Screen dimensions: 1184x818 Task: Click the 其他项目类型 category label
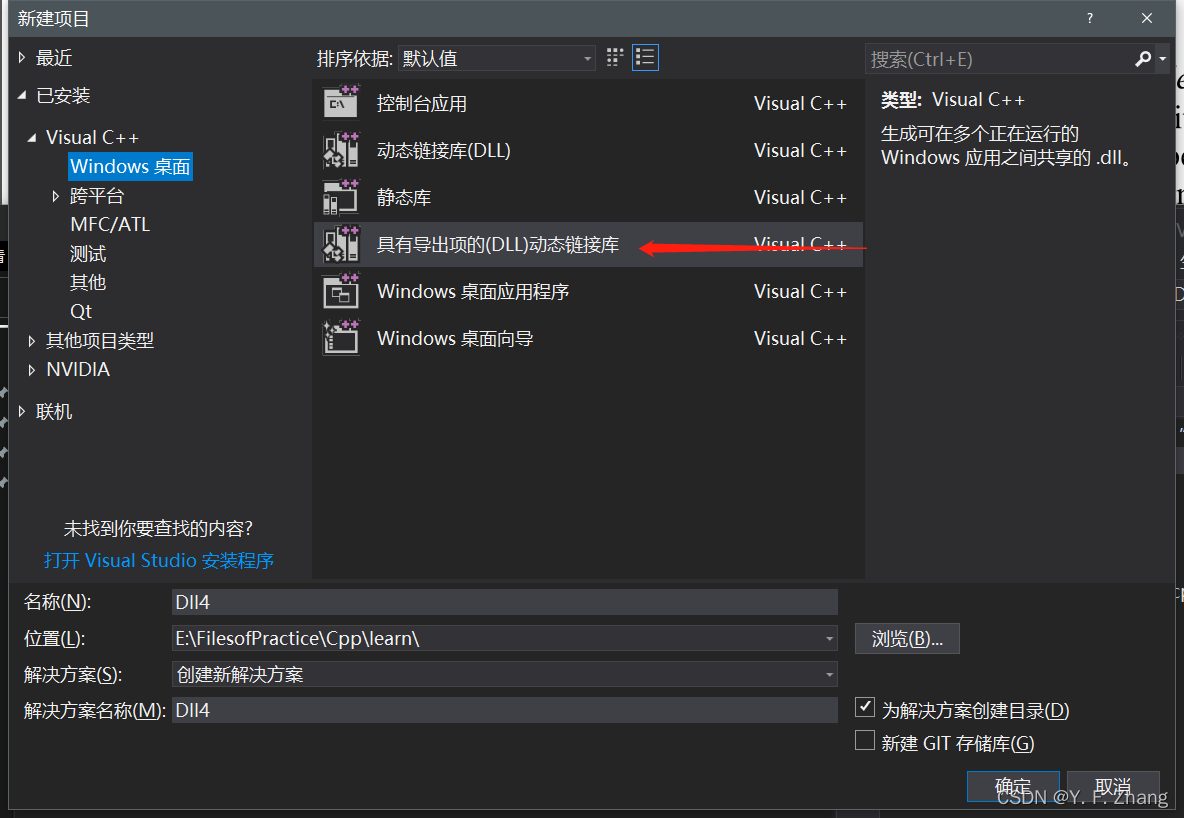click(100, 341)
